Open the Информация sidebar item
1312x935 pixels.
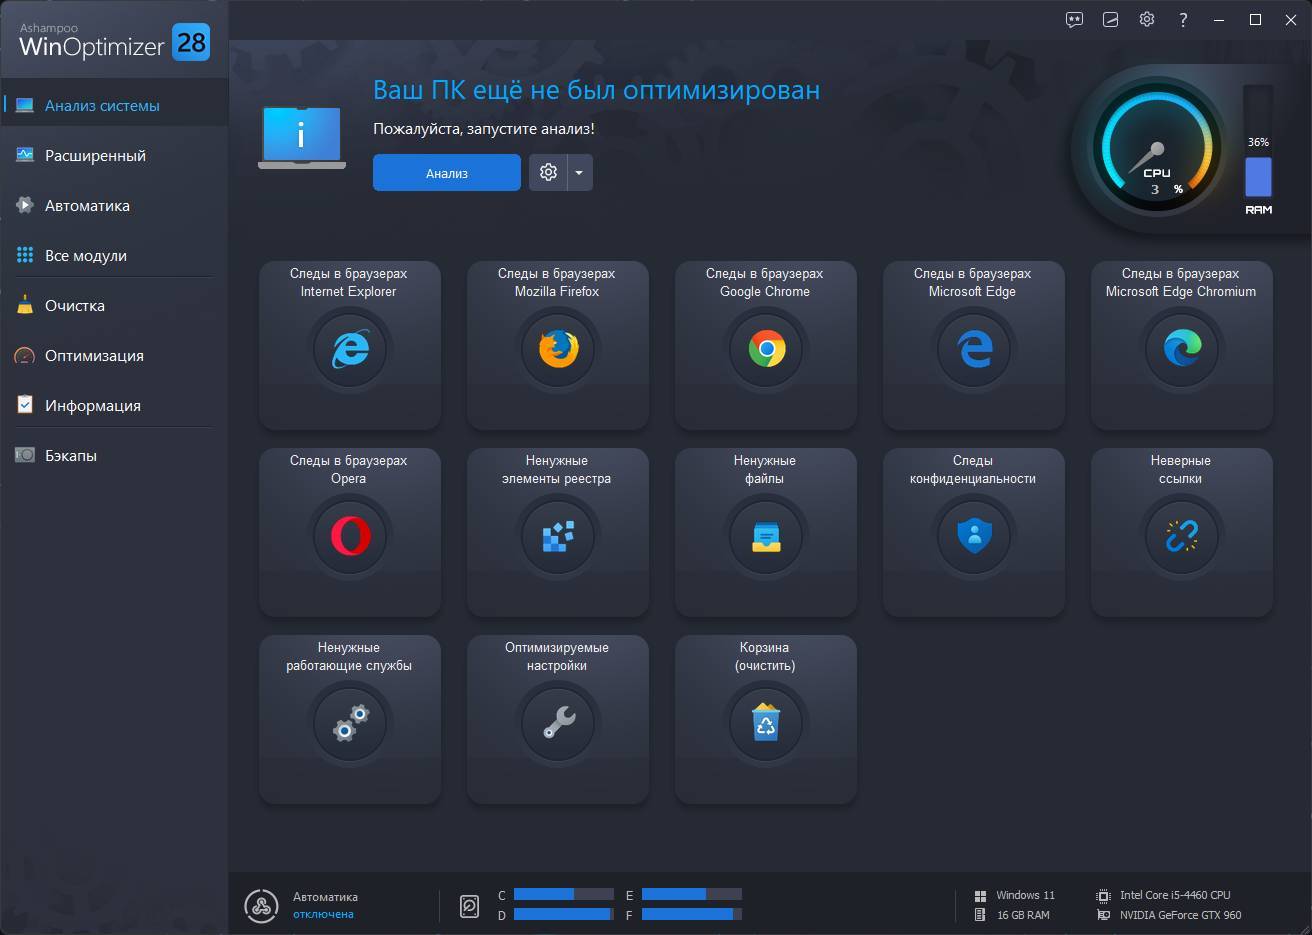click(114, 405)
